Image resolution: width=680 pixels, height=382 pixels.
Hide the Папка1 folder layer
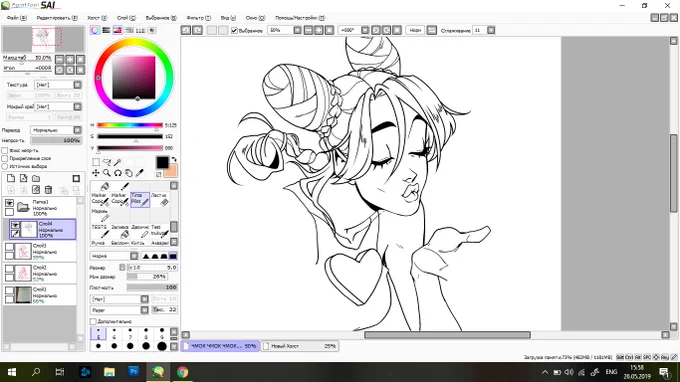9,203
